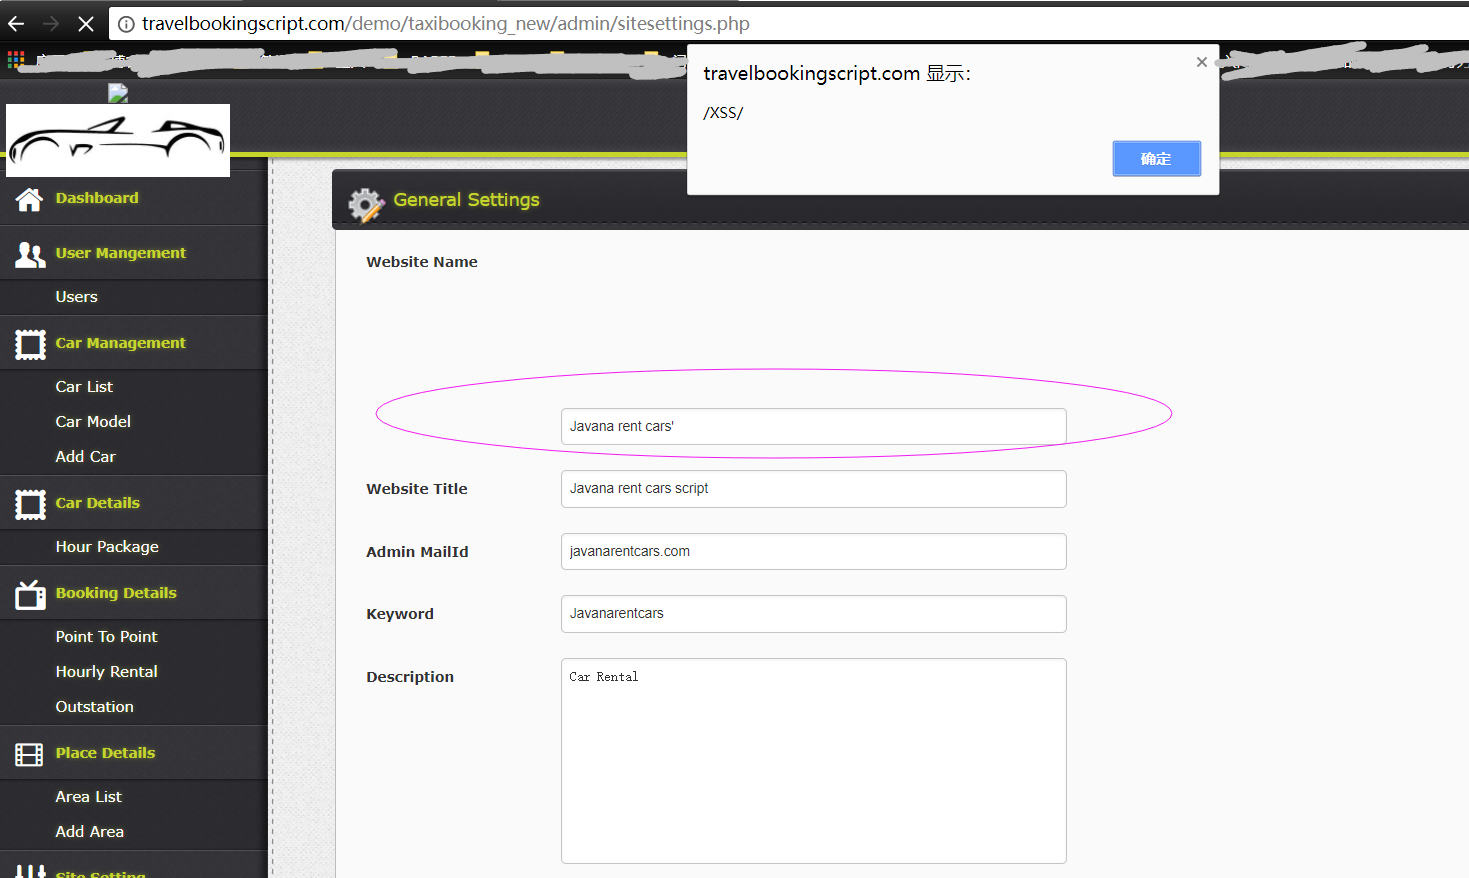Open Point To Point bookings

click(107, 637)
